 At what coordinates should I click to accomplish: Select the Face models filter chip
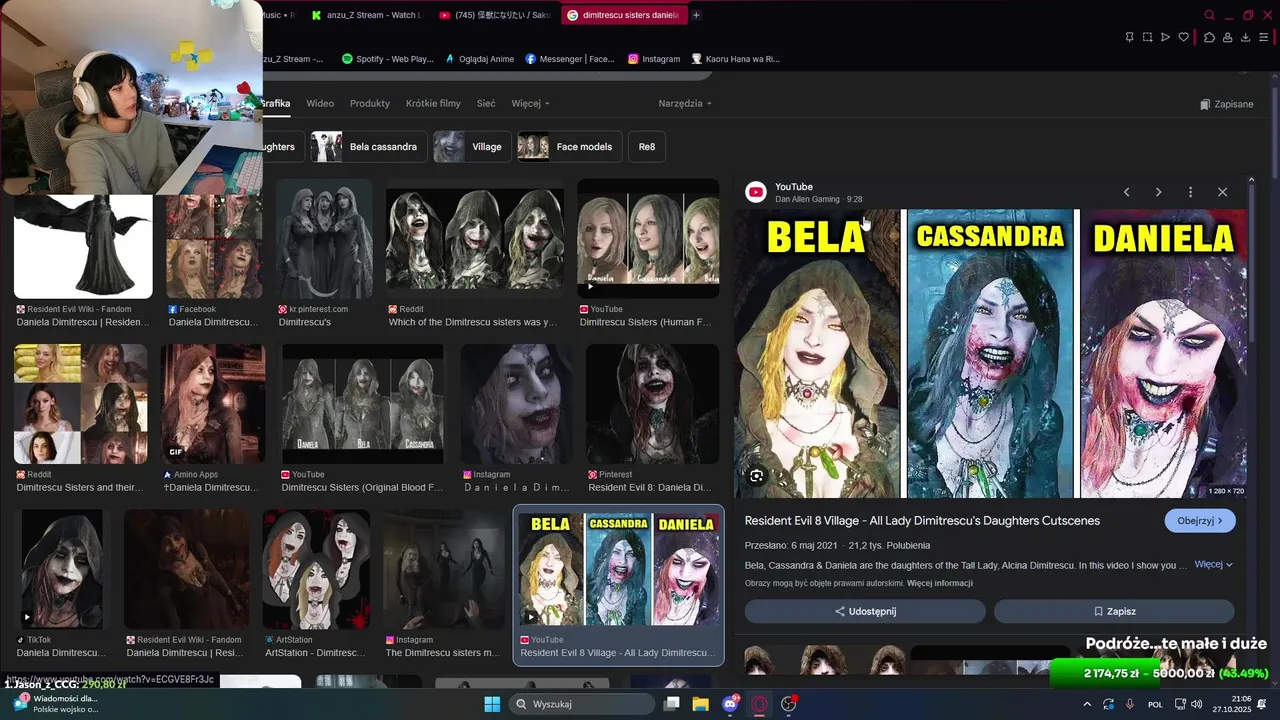(570, 146)
